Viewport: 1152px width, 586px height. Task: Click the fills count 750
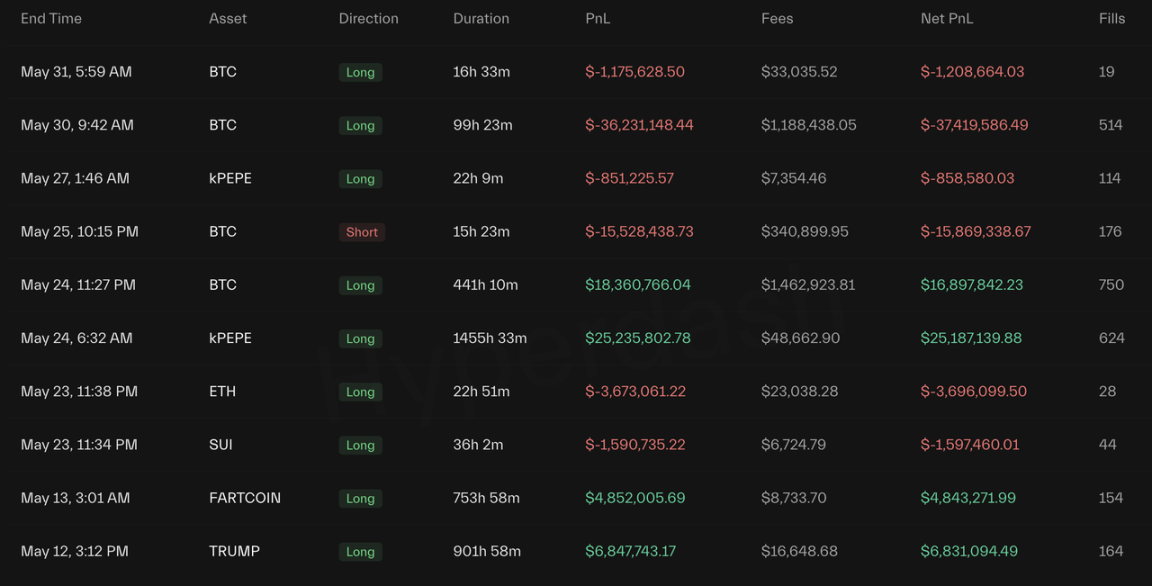pyautogui.click(x=1111, y=285)
